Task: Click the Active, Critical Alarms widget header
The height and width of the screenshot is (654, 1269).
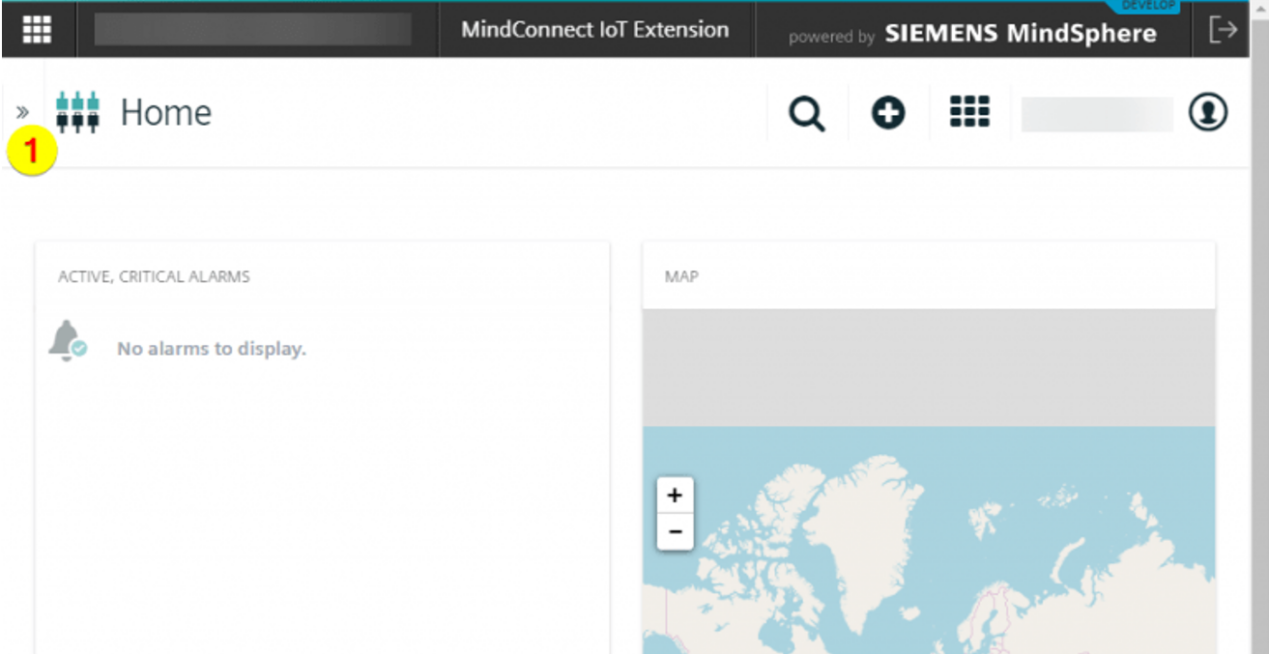Action: [154, 277]
